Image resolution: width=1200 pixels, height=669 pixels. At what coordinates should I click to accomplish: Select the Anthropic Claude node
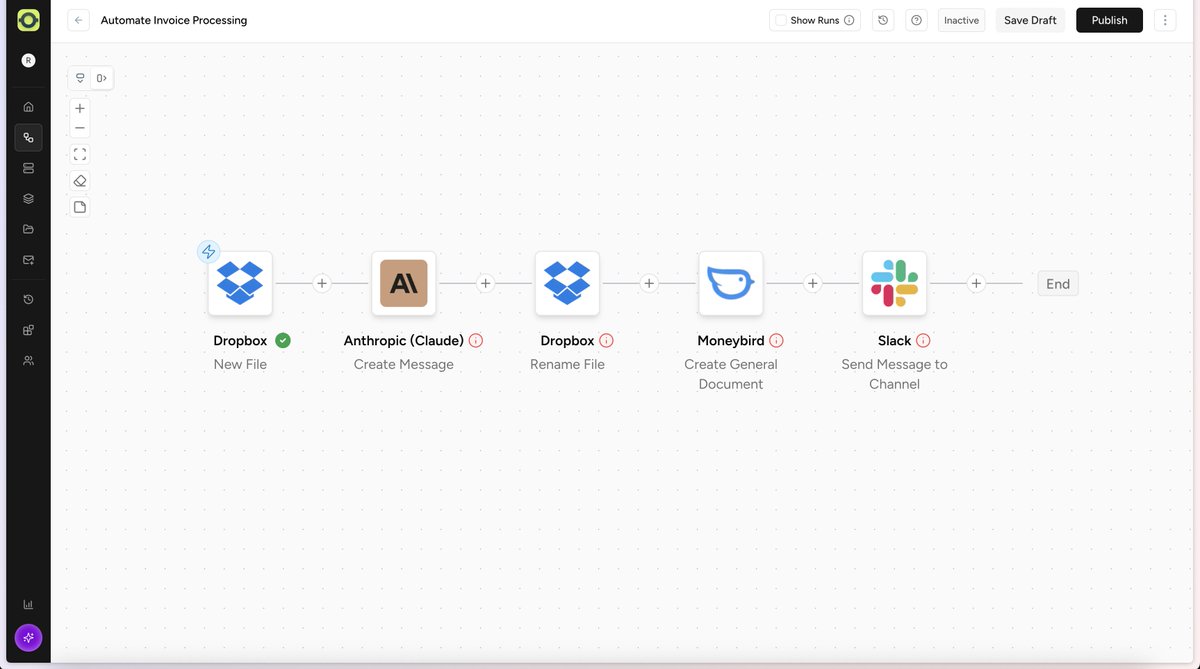click(404, 283)
